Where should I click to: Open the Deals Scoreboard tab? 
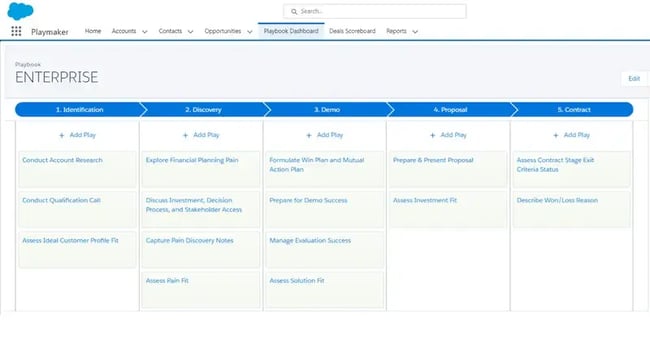(352, 31)
